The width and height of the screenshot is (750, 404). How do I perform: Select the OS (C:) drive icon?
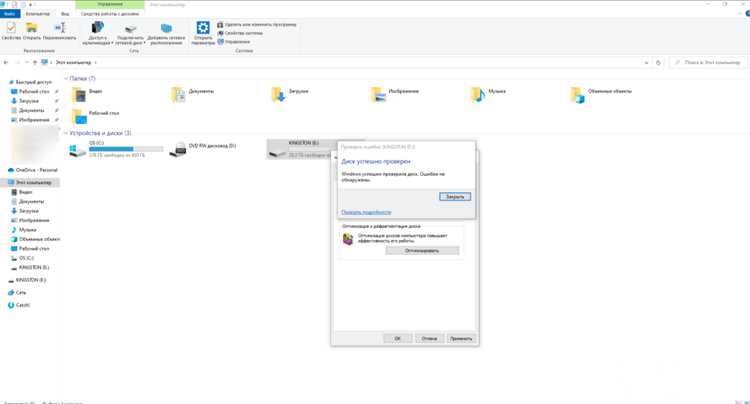click(77, 150)
